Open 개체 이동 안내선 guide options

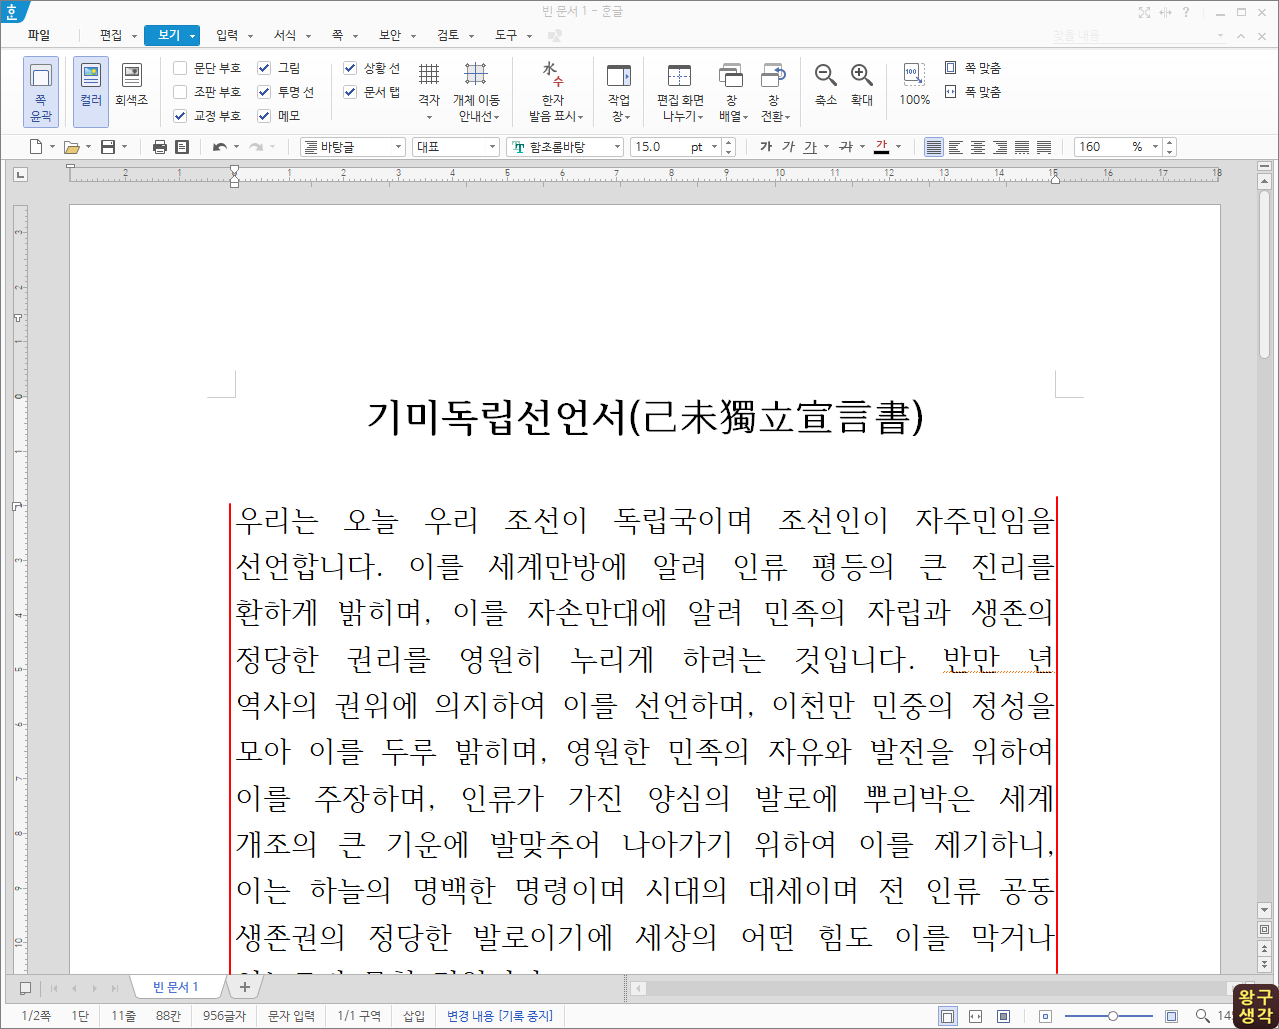477,92
